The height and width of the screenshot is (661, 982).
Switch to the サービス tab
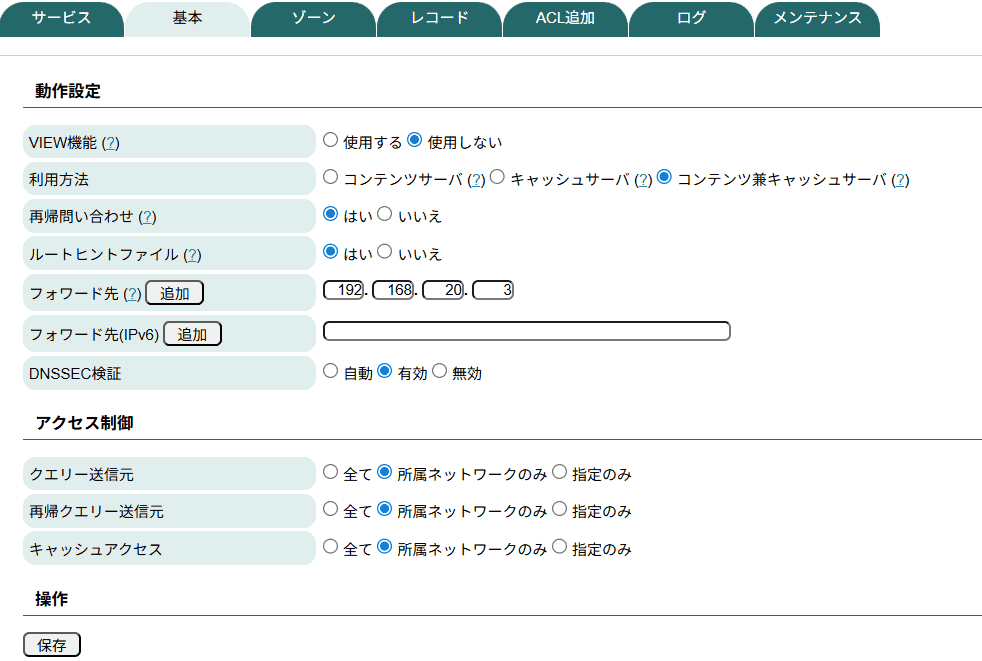(x=61, y=19)
